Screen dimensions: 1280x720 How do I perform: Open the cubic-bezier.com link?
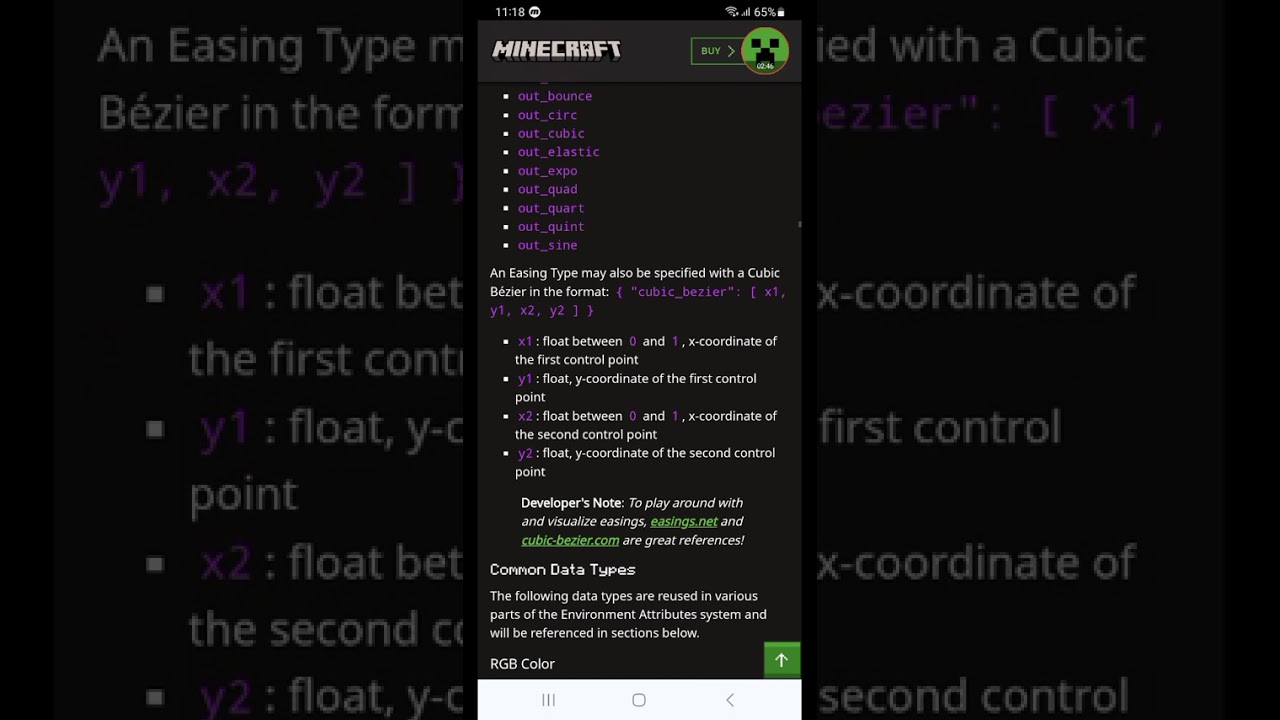coord(570,540)
